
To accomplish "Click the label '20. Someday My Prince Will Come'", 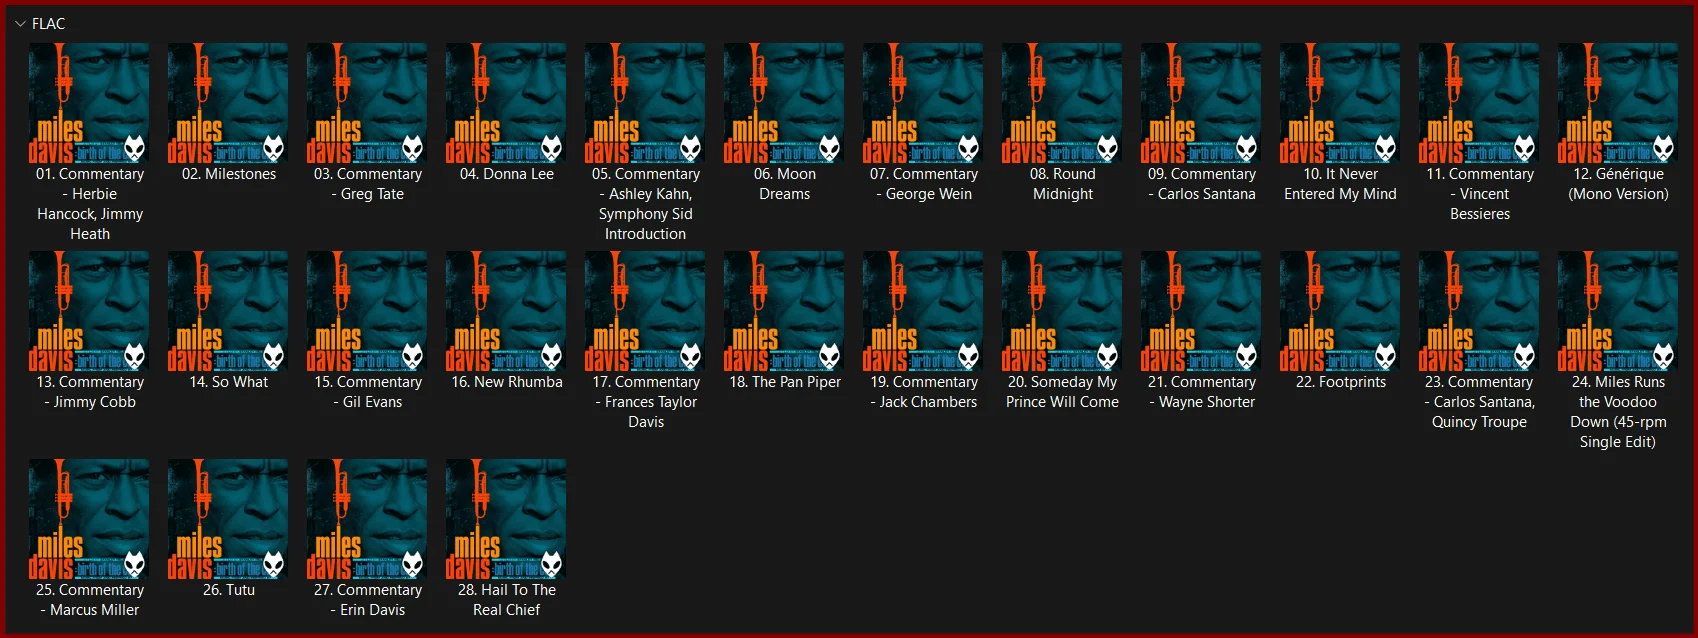I will [1062, 392].
